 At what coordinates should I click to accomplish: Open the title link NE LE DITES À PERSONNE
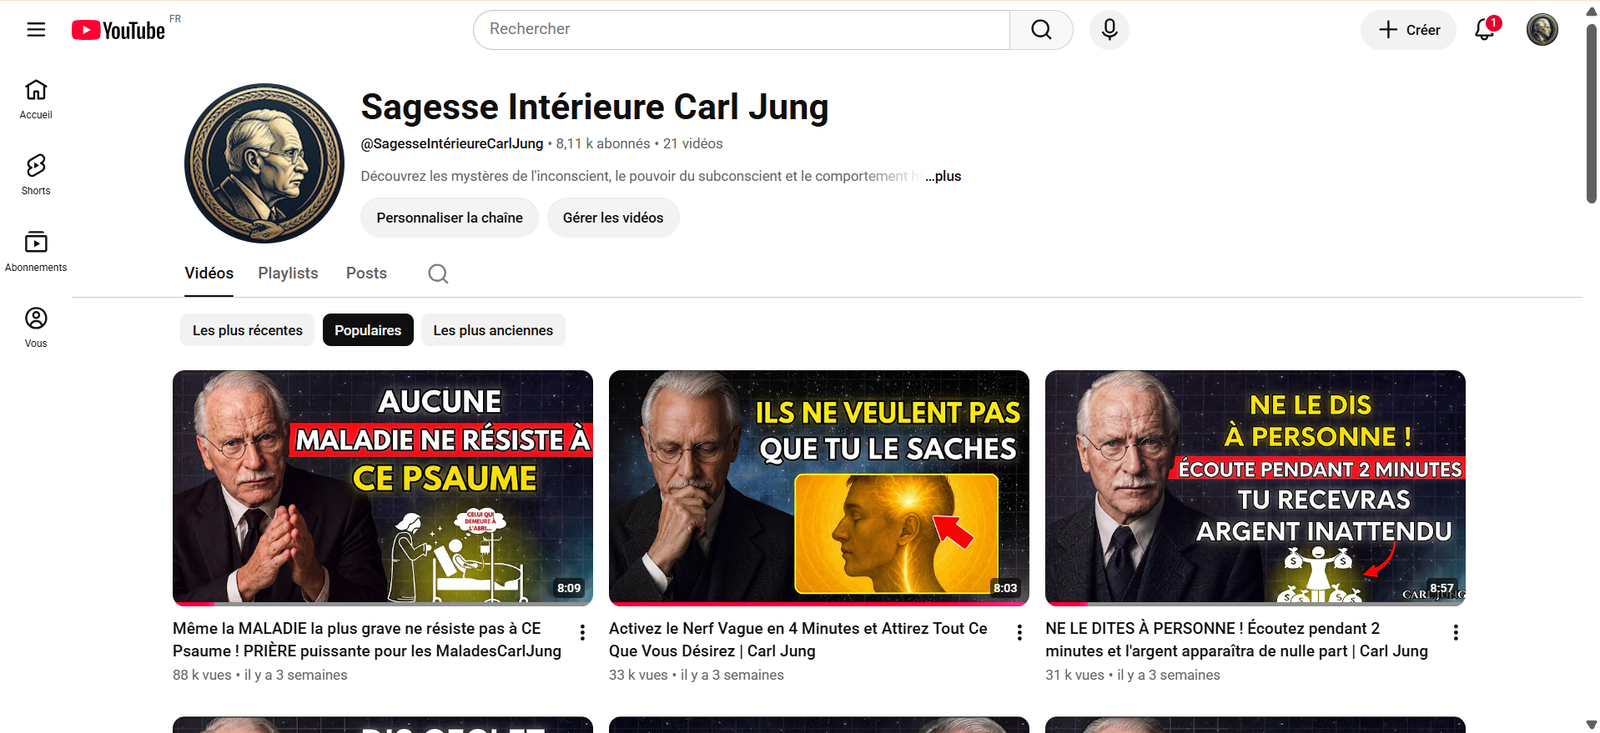click(1237, 640)
